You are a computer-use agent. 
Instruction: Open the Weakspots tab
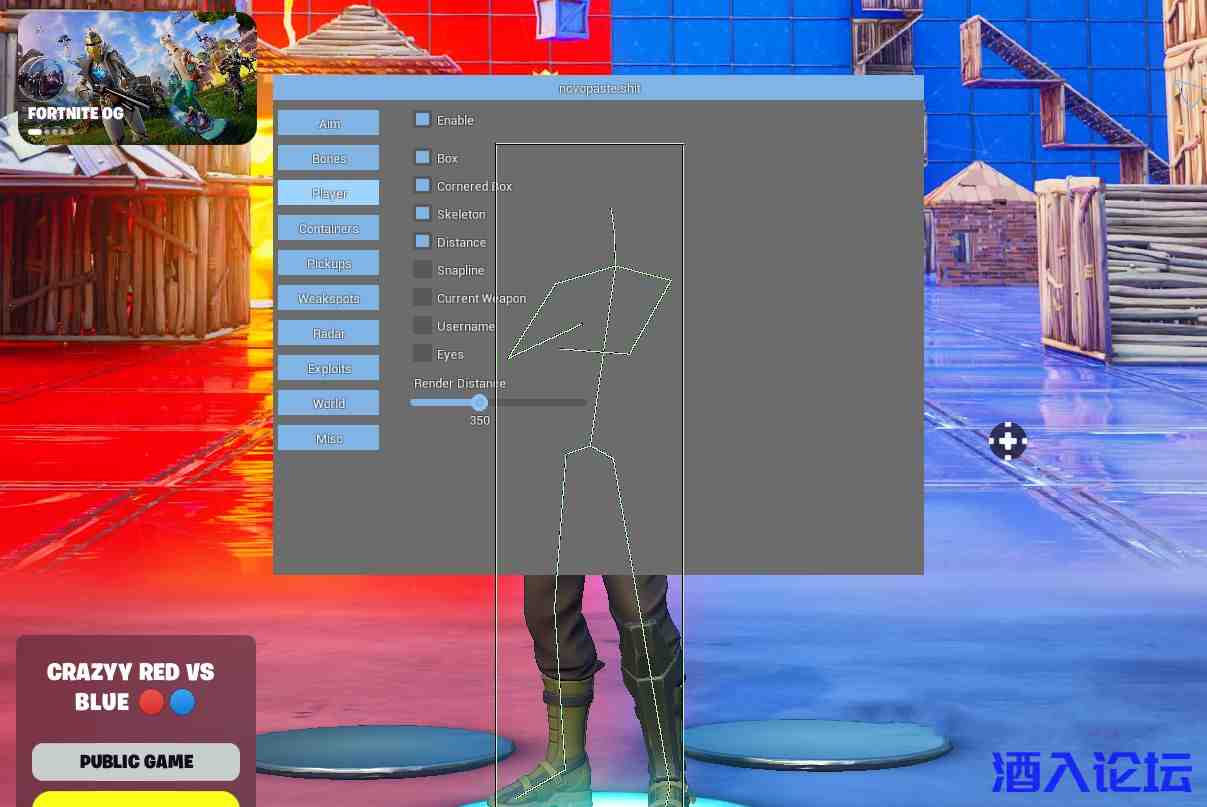click(x=328, y=298)
